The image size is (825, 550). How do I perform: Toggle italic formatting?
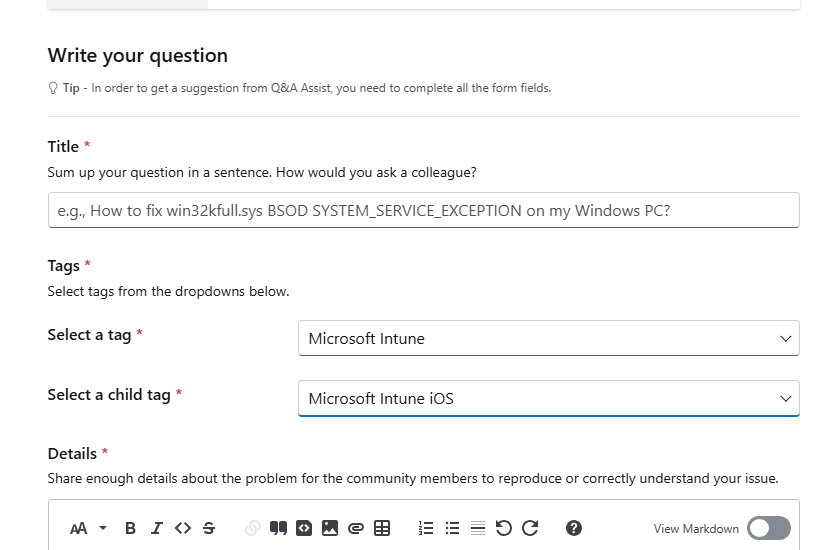pyautogui.click(x=156, y=528)
